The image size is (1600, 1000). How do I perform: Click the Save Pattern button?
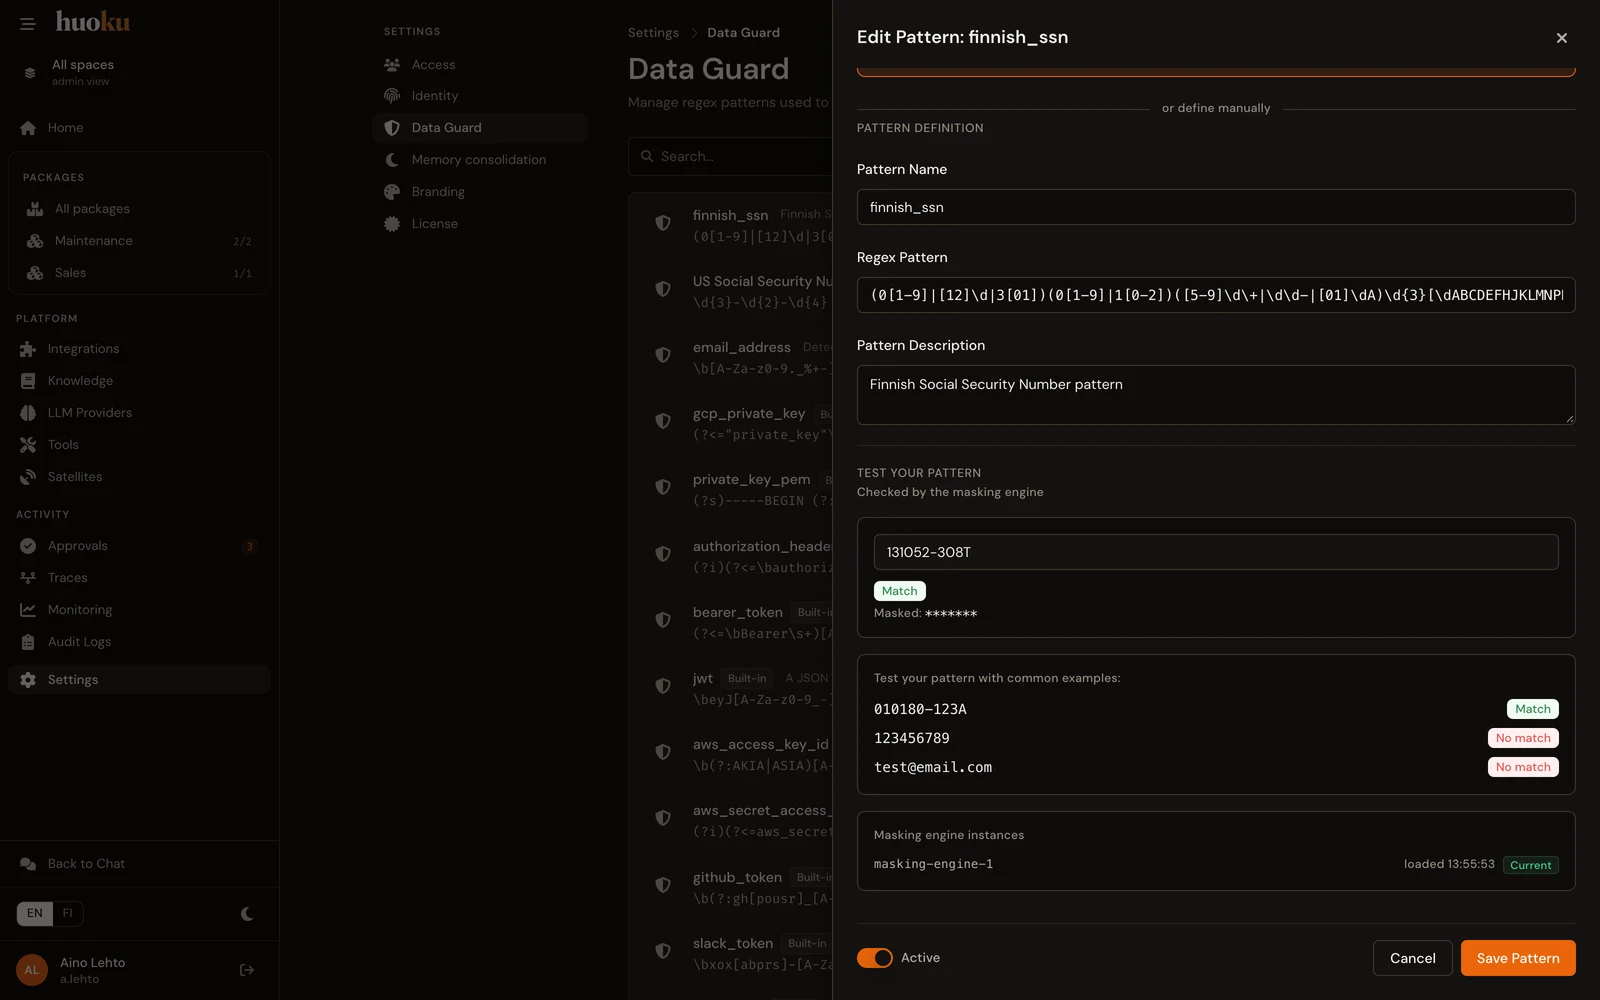(x=1518, y=958)
